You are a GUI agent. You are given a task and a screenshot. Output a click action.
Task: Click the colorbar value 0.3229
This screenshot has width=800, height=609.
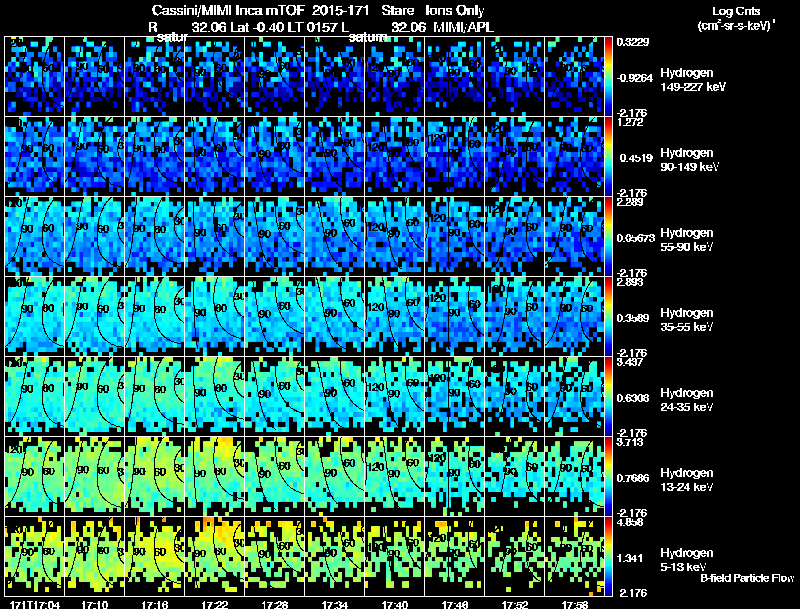pyautogui.click(x=633, y=42)
